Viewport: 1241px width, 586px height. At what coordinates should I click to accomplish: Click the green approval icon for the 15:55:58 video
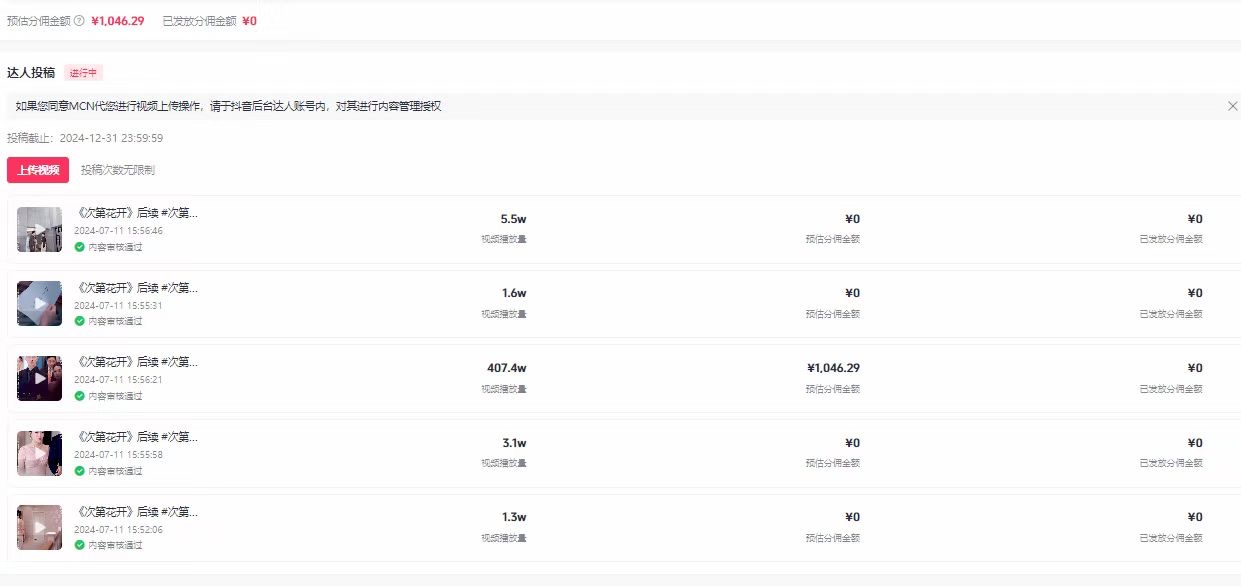click(79, 471)
